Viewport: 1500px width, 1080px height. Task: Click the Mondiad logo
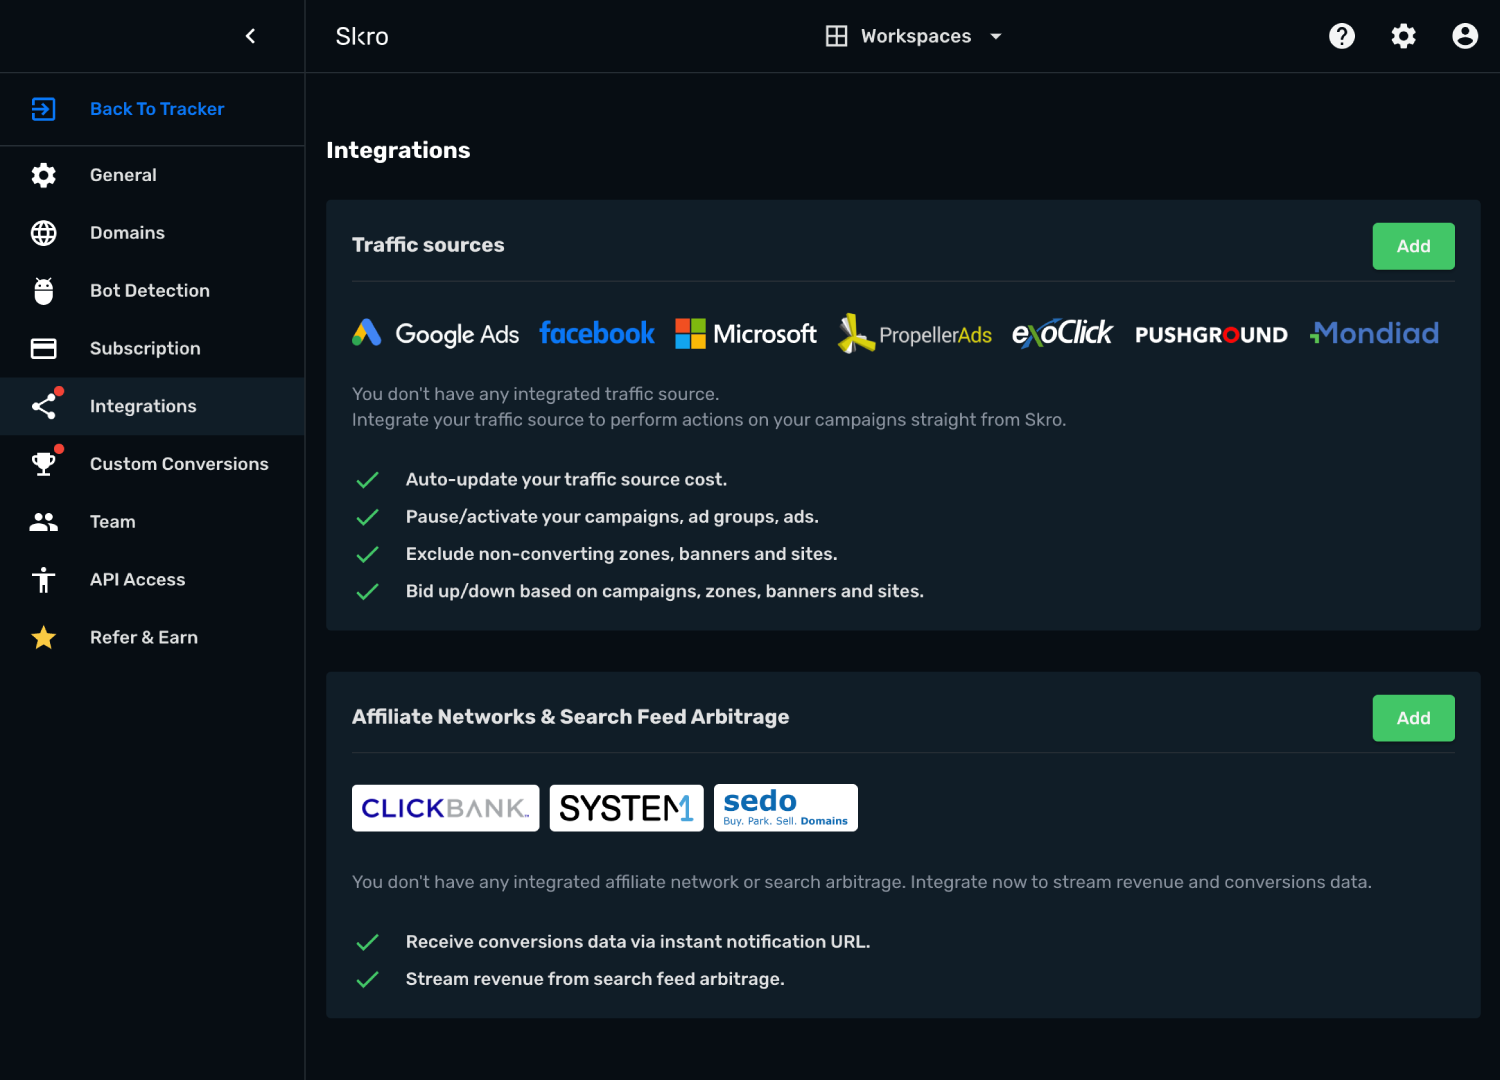point(1374,333)
